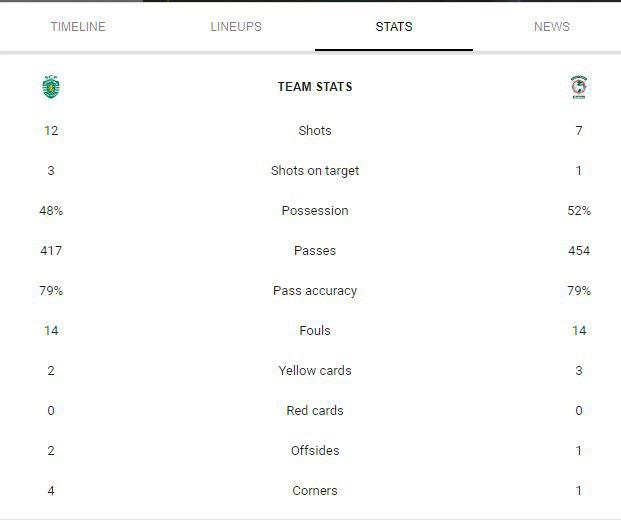Select the Pass accuracy label
Screen dimensions: 621x526
point(315,291)
